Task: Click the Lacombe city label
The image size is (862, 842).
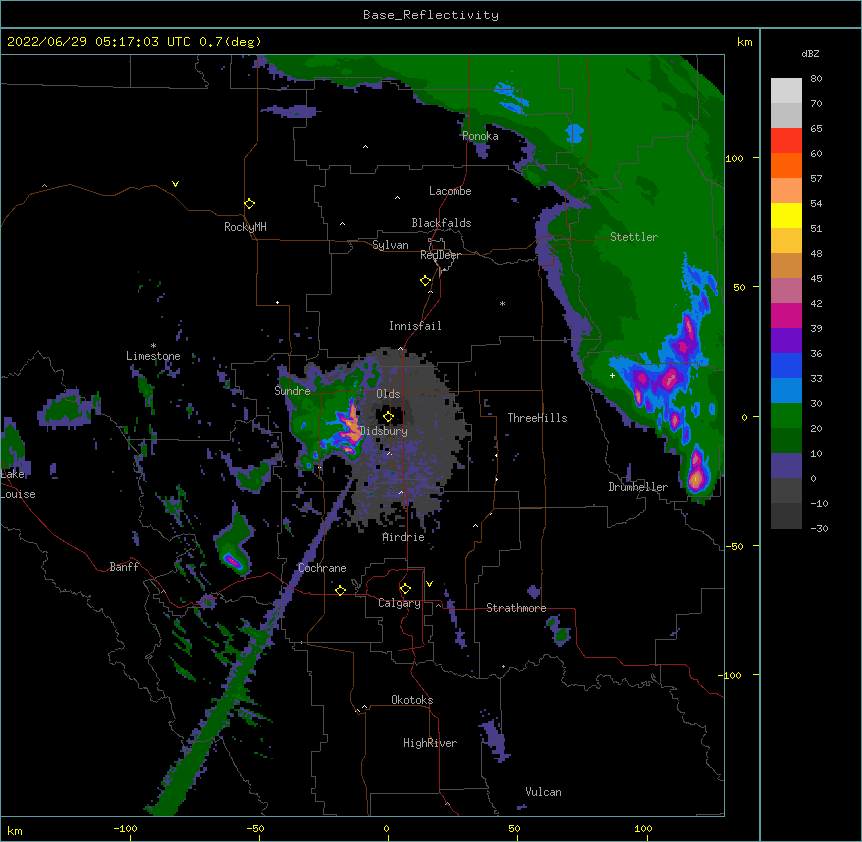Action: [x=450, y=191]
